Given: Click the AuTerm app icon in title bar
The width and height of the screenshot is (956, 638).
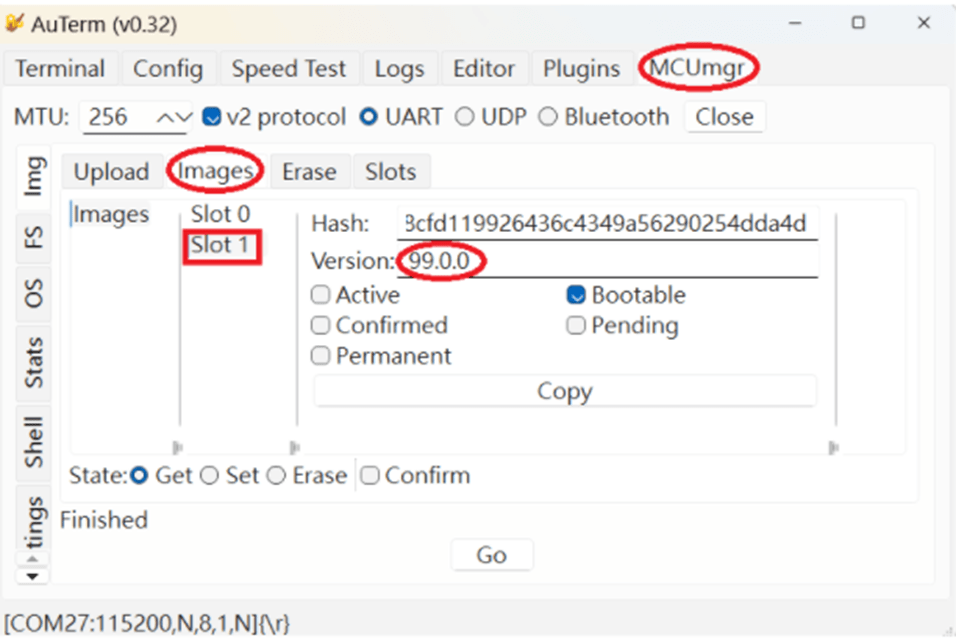Looking at the screenshot, I should point(15,24).
